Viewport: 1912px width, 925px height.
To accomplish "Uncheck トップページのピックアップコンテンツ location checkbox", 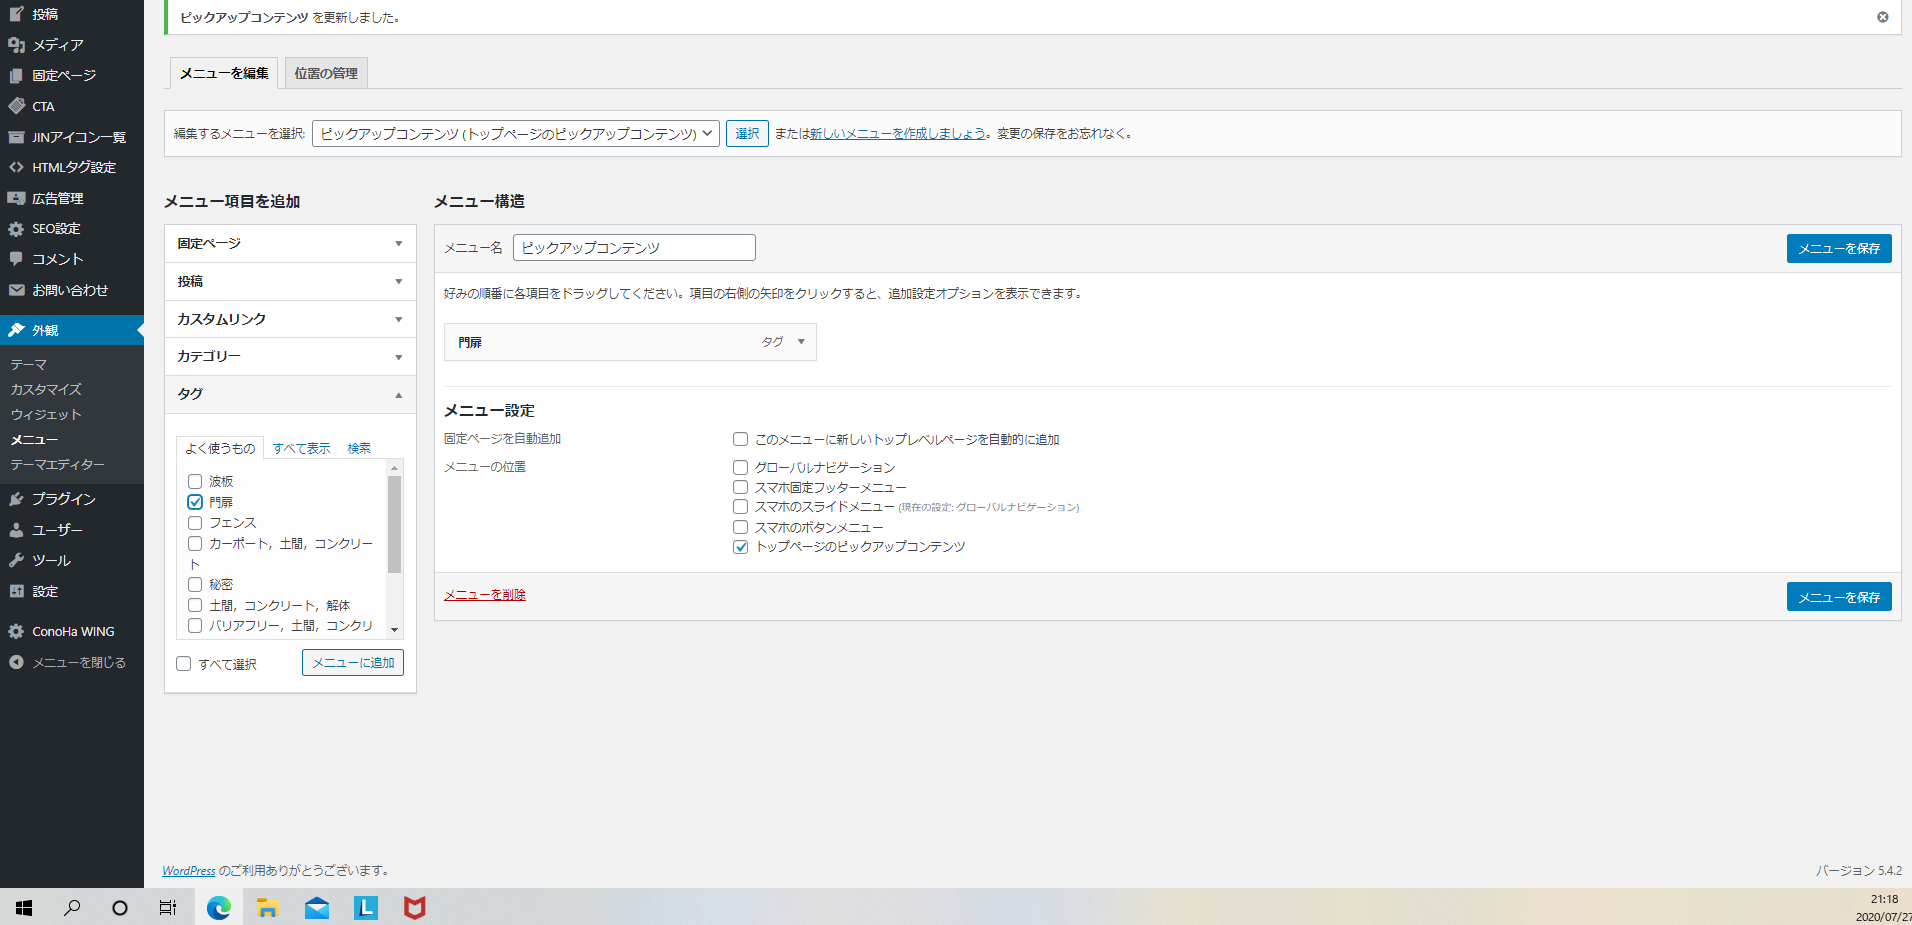I will pyautogui.click(x=741, y=547).
